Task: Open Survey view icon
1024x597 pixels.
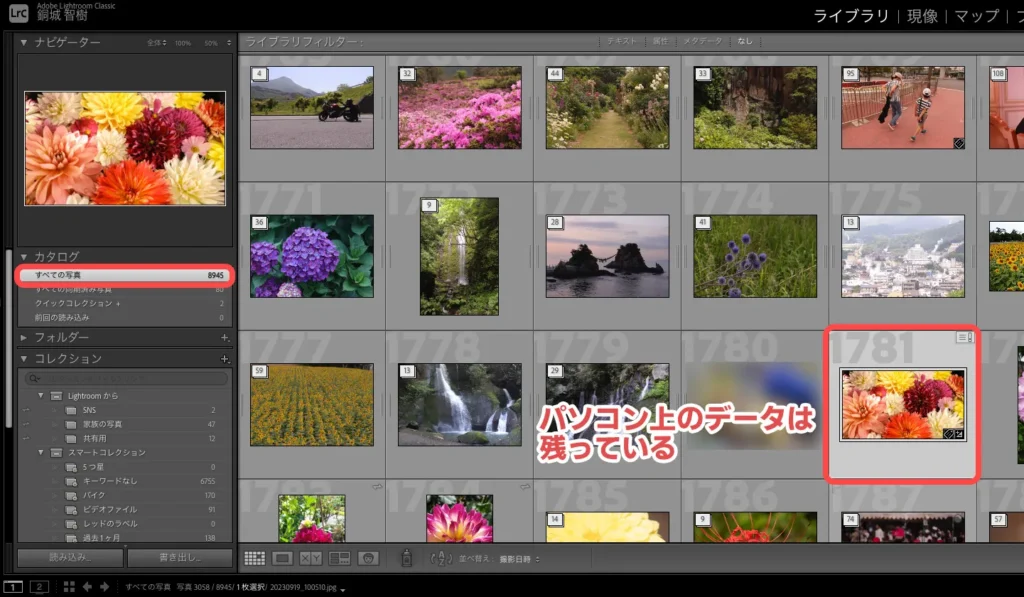Action: [339, 558]
